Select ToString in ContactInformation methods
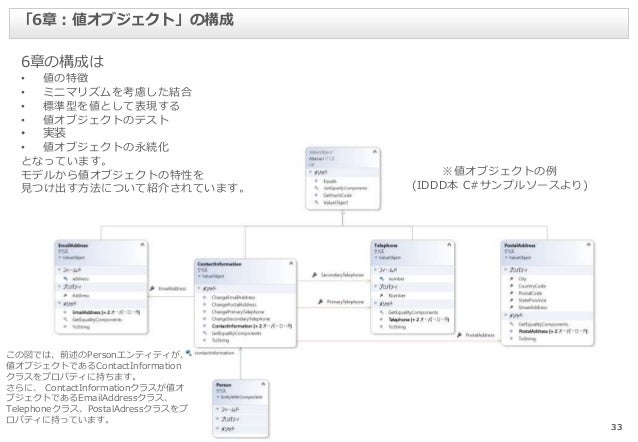The image size is (638, 442). pyautogui.click(x=220, y=340)
